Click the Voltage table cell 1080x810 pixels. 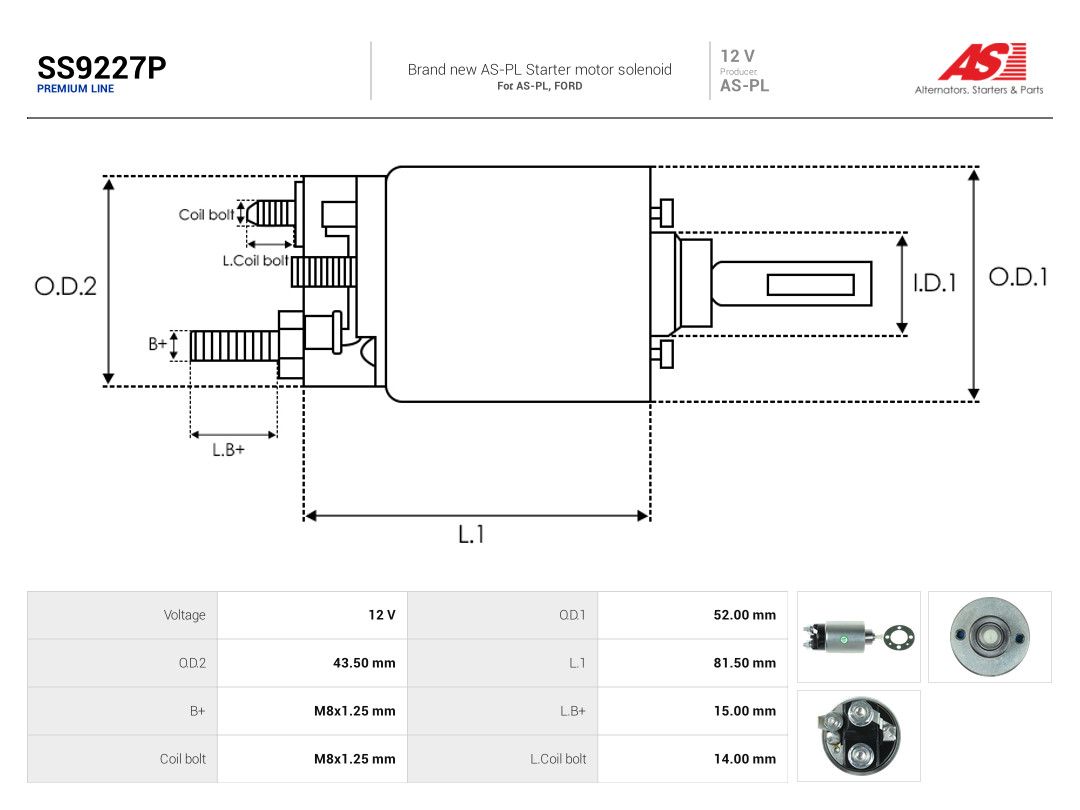click(x=123, y=615)
